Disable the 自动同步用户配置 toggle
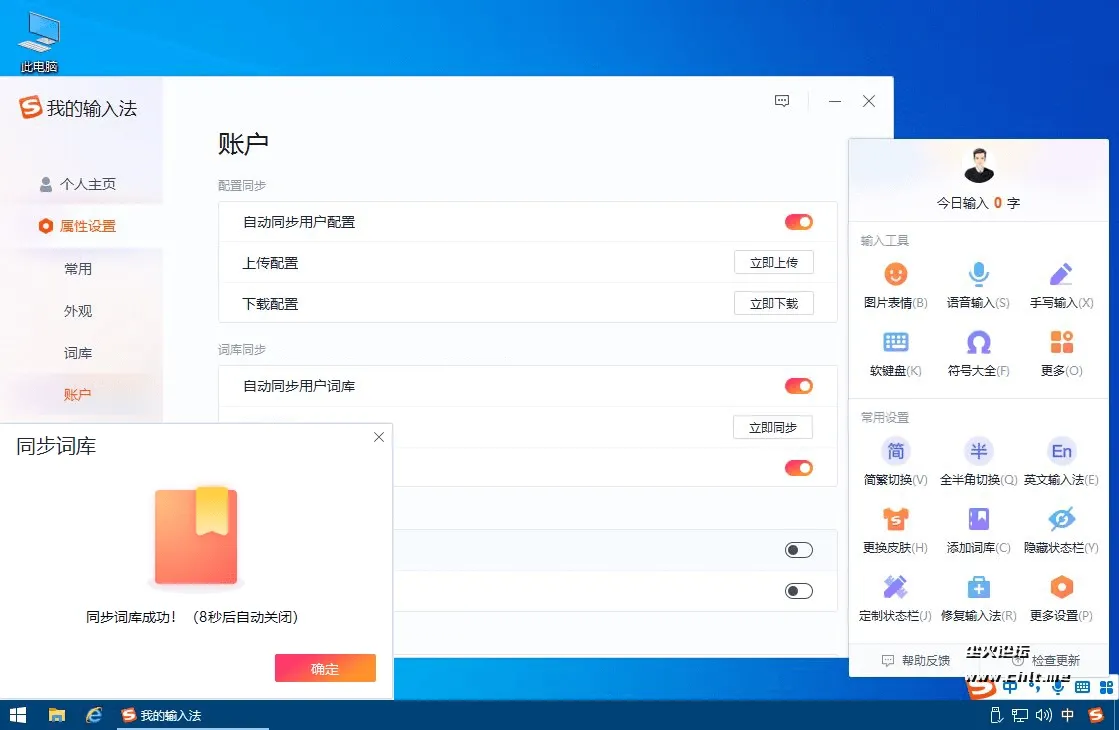Image resolution: width=1119 pixels, height=730 pixels. [798, 221]
